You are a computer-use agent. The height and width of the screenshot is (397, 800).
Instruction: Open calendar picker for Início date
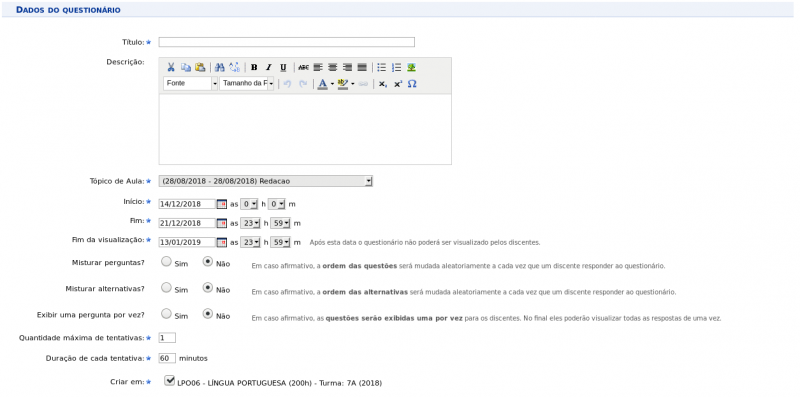[x=222, y=204]
